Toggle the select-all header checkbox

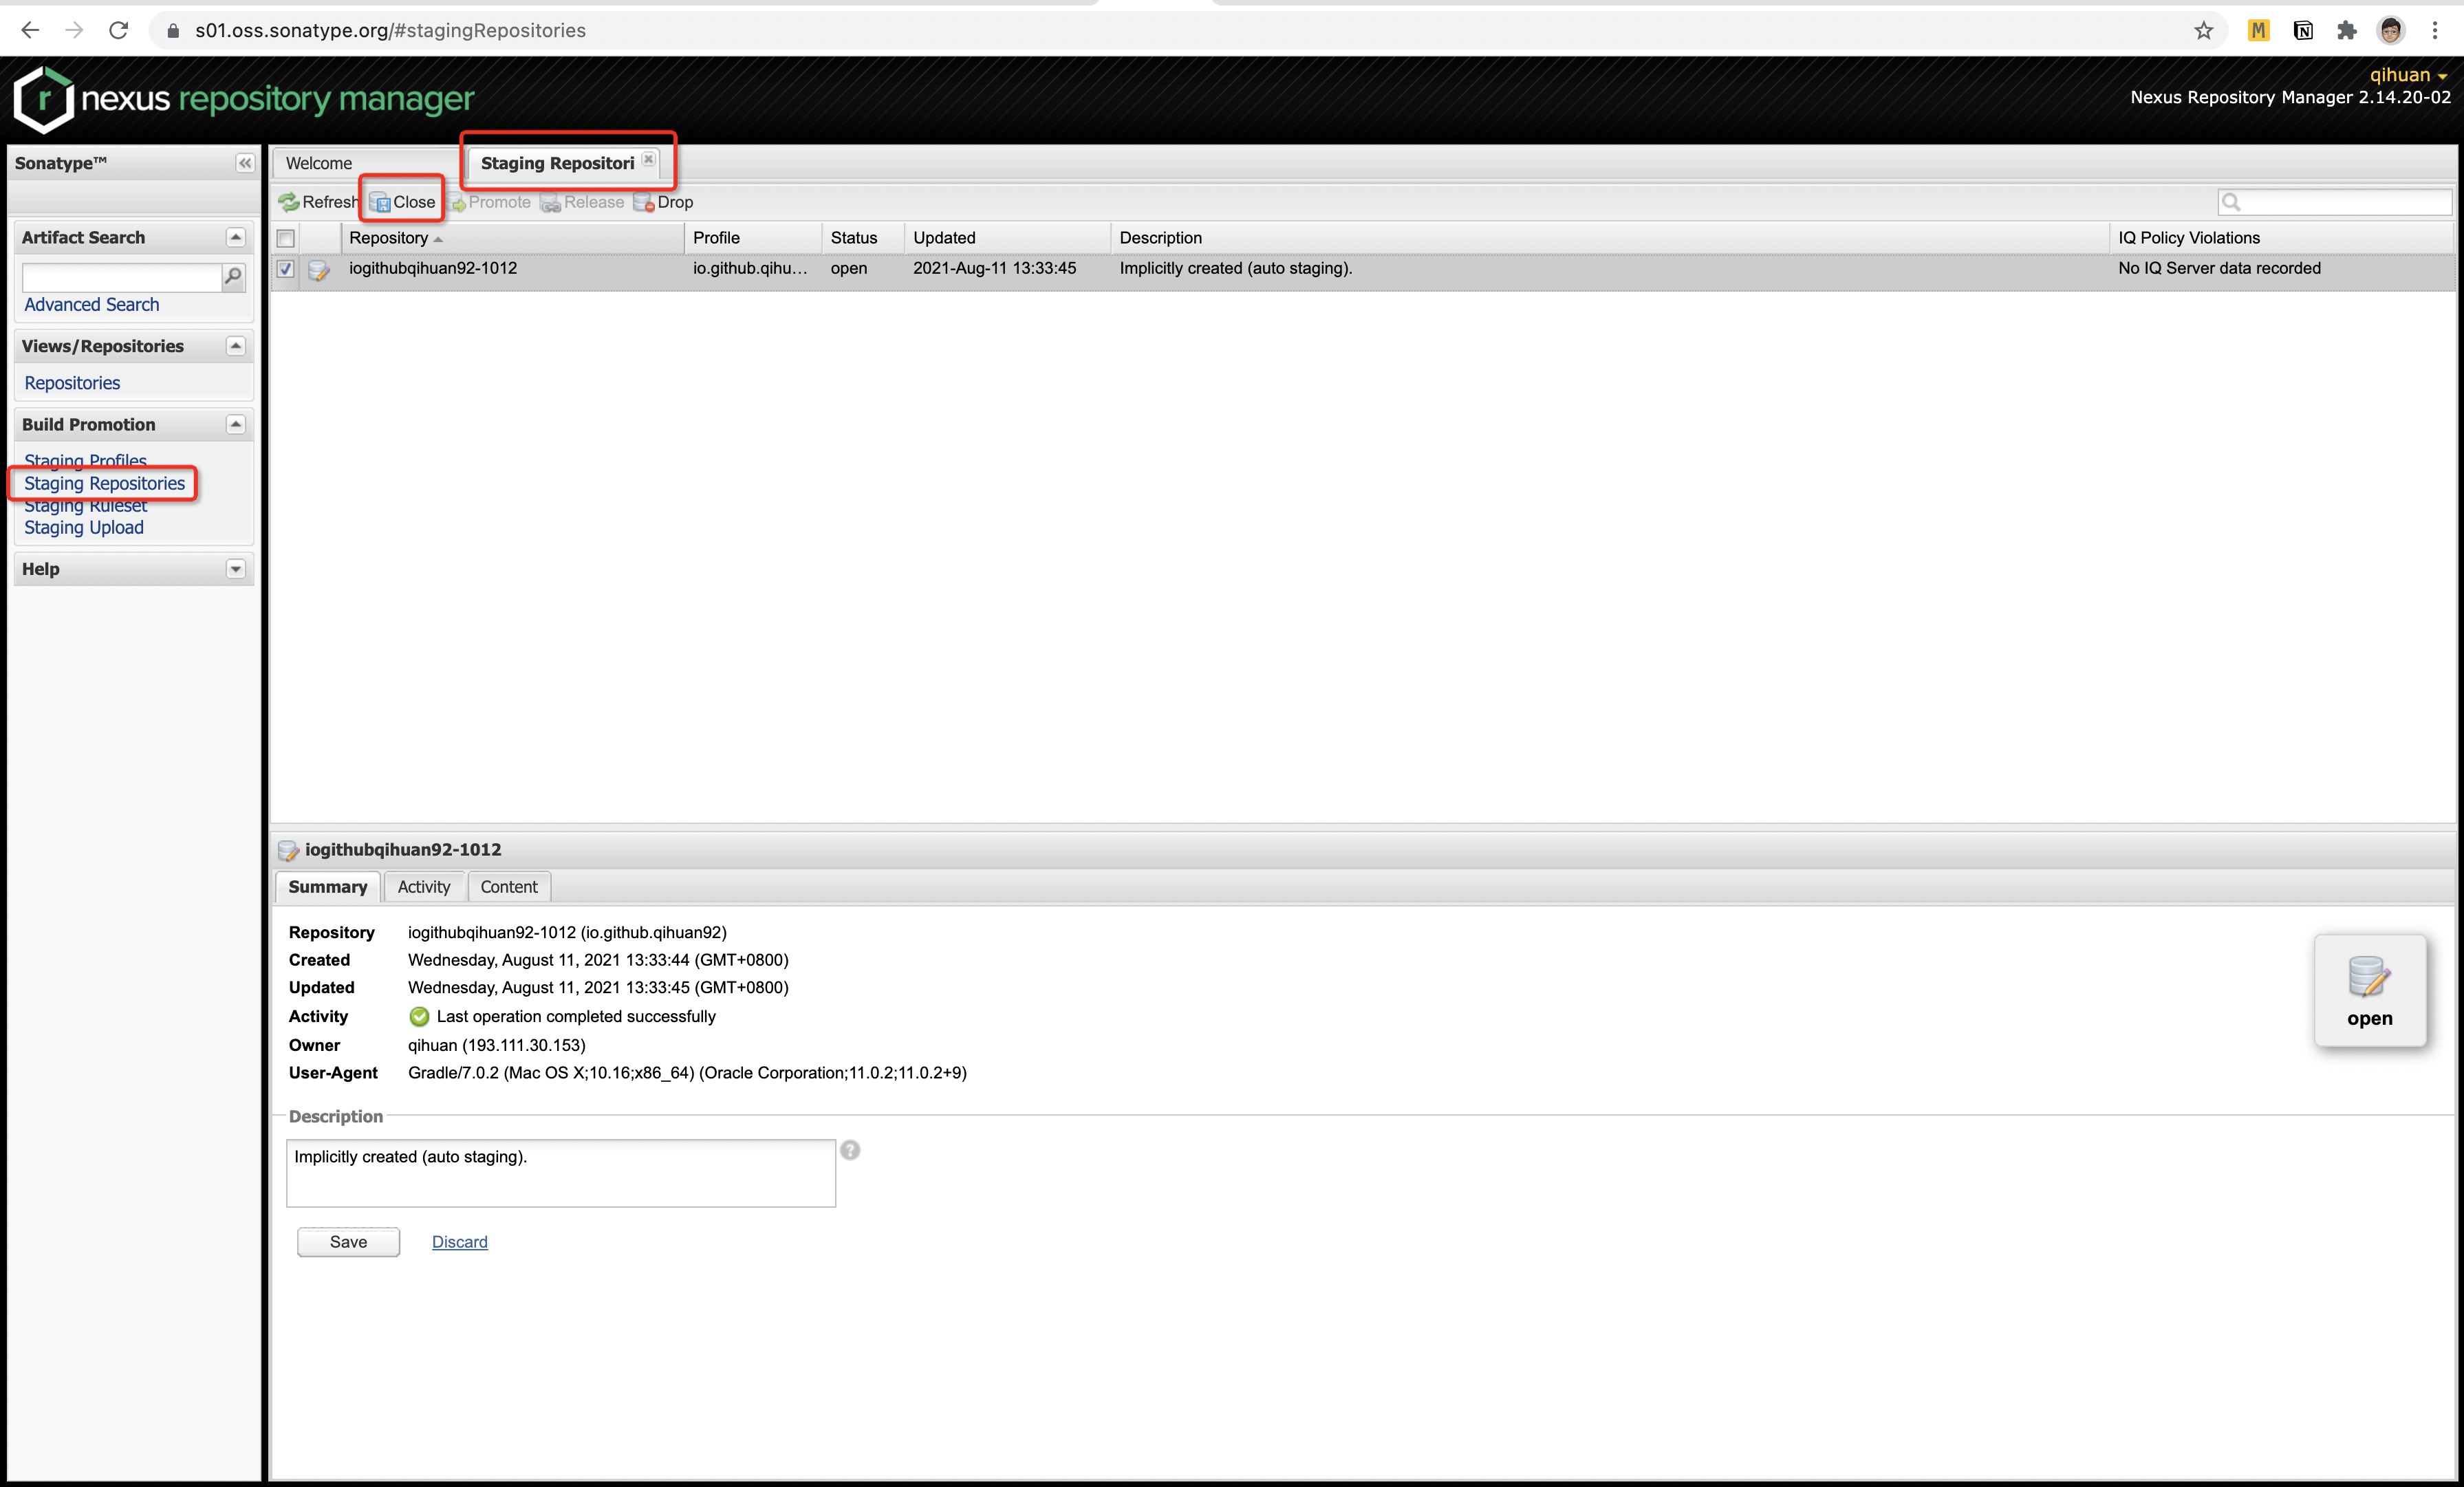[x=286, y=238]
